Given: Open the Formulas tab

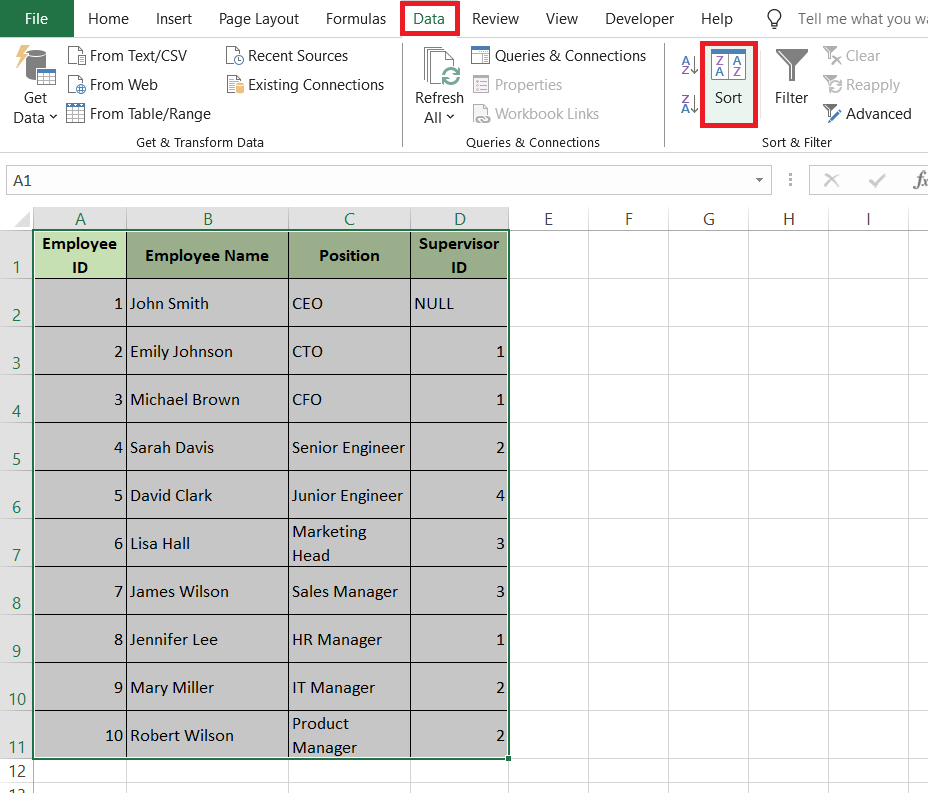Looking at the screenshot, I should point(356,19).
